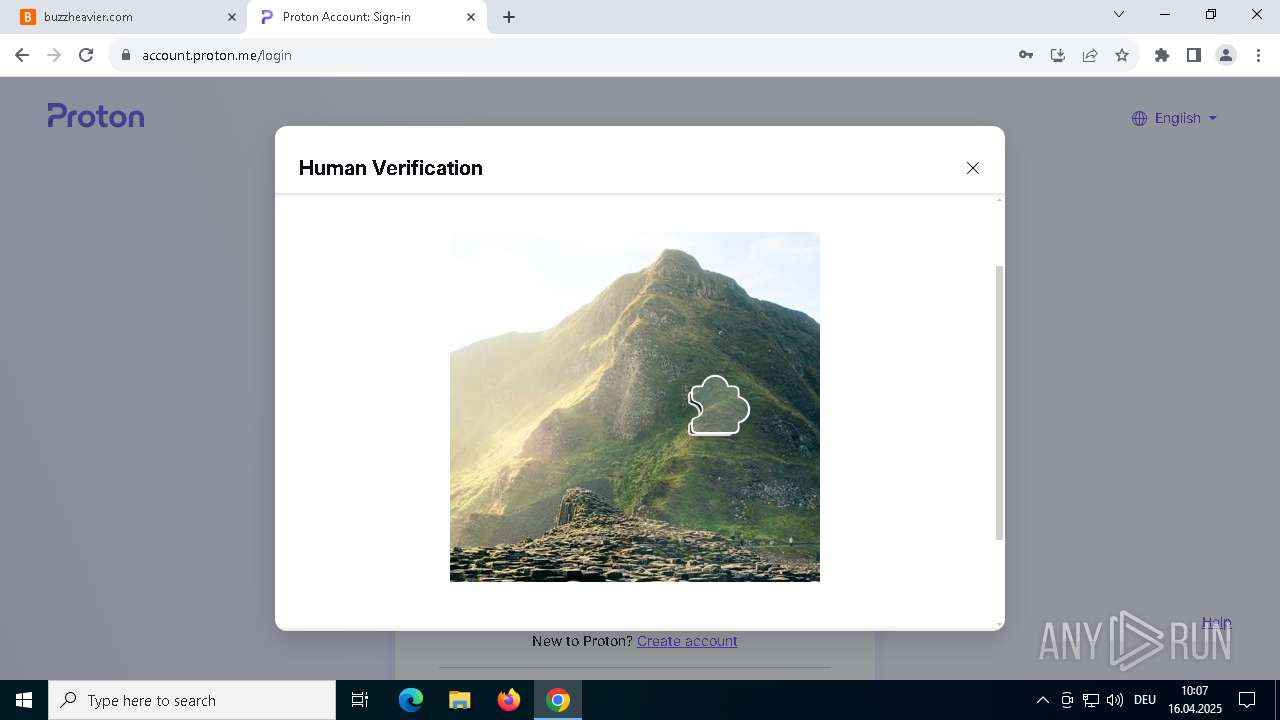Image resolution: width=1280 pixels, height=720 pixels.
Task: Switch to the buzzheavier.com tab
Action: [x=130, y=17]
